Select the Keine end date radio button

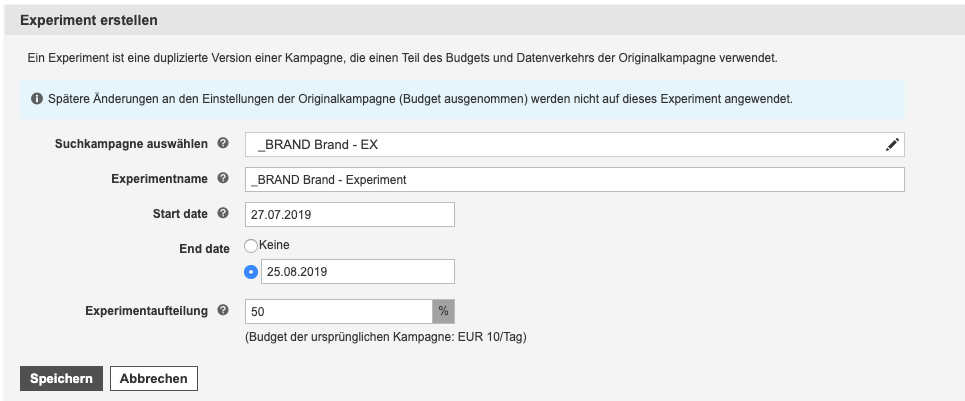[251, 246]
